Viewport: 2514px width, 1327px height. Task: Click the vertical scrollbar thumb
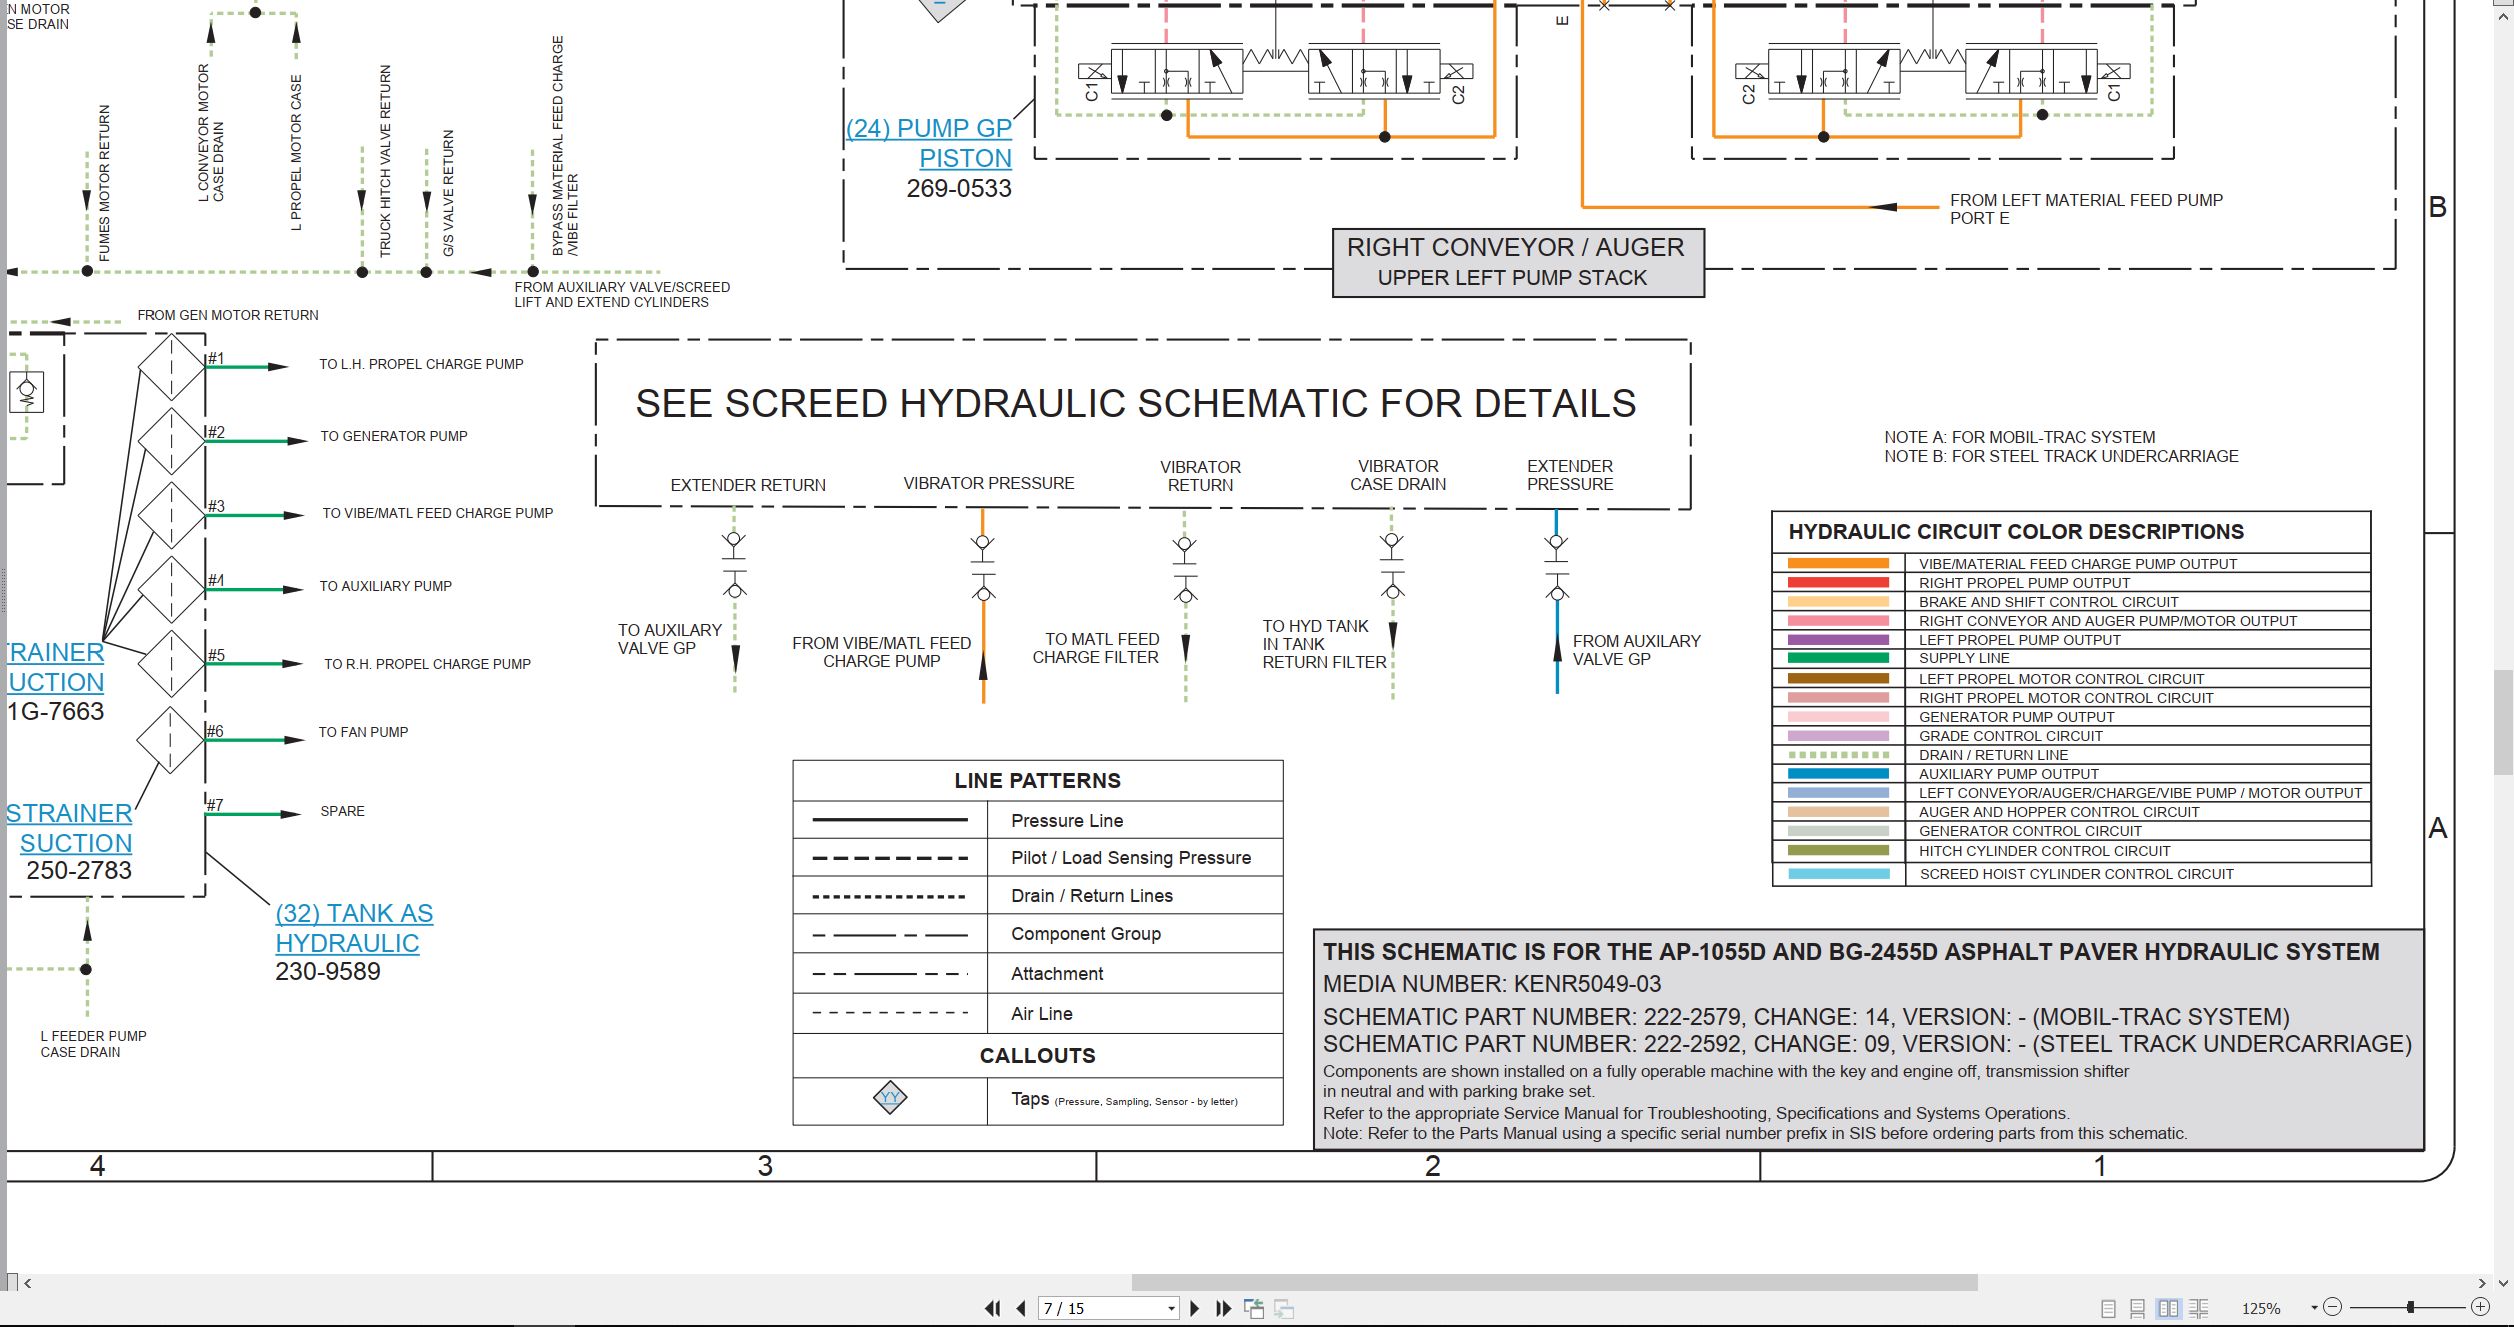[2504, 722]
